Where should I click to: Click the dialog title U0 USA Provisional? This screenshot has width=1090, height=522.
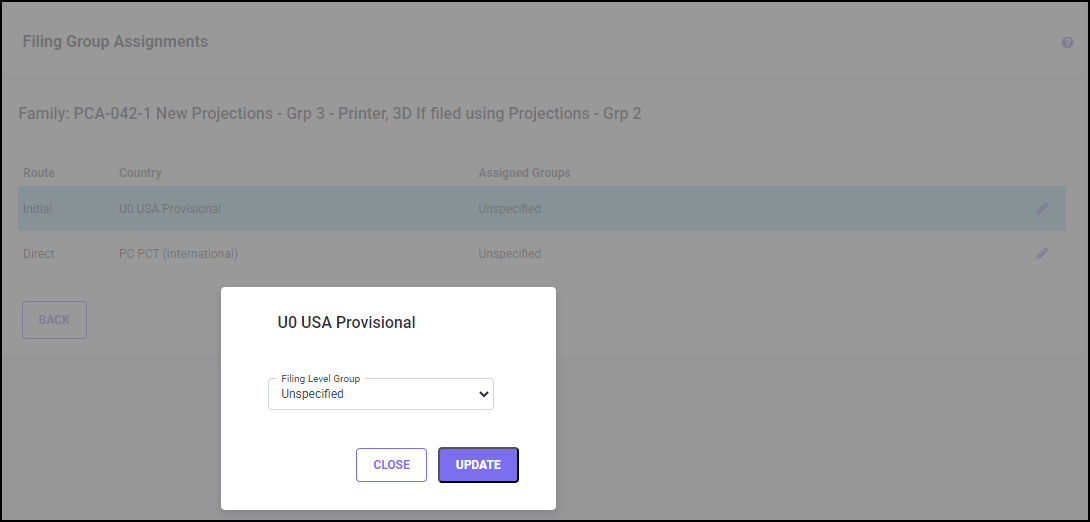346,322
